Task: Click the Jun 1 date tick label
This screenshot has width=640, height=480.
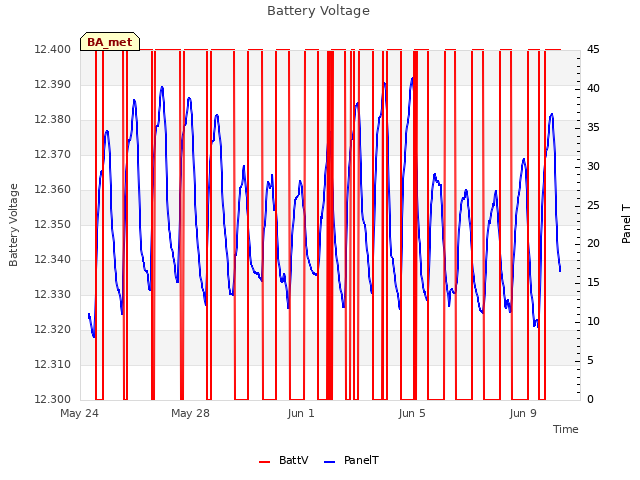Action: click(x=301, y=413)
